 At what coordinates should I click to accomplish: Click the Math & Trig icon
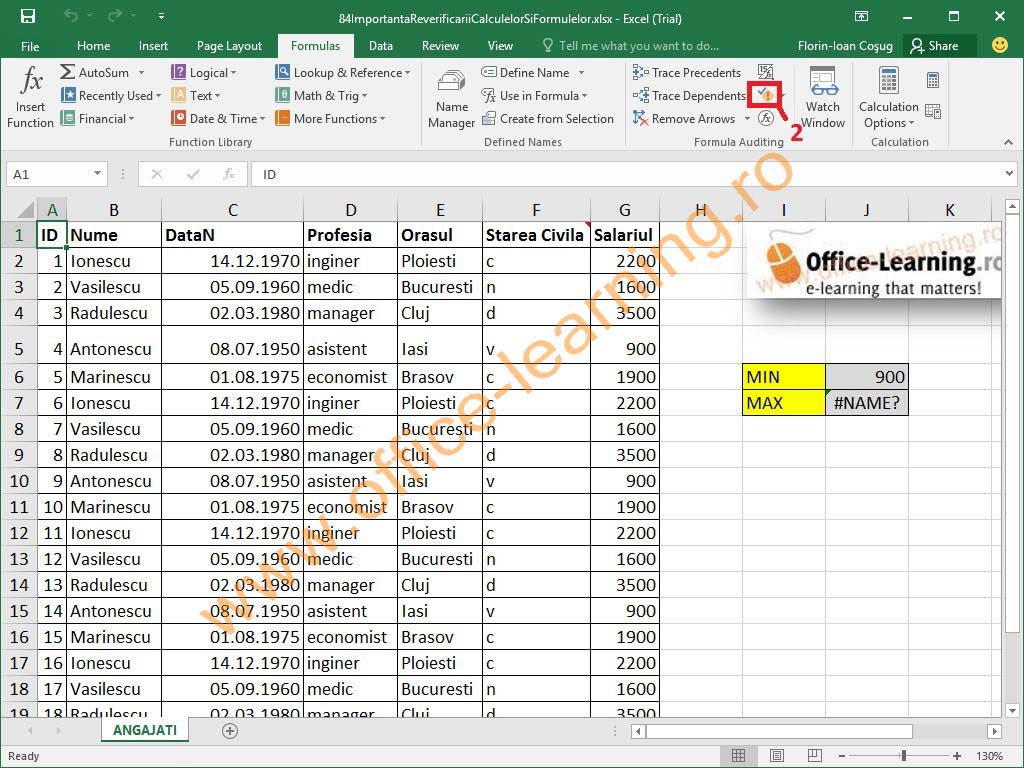click(283, 95)
